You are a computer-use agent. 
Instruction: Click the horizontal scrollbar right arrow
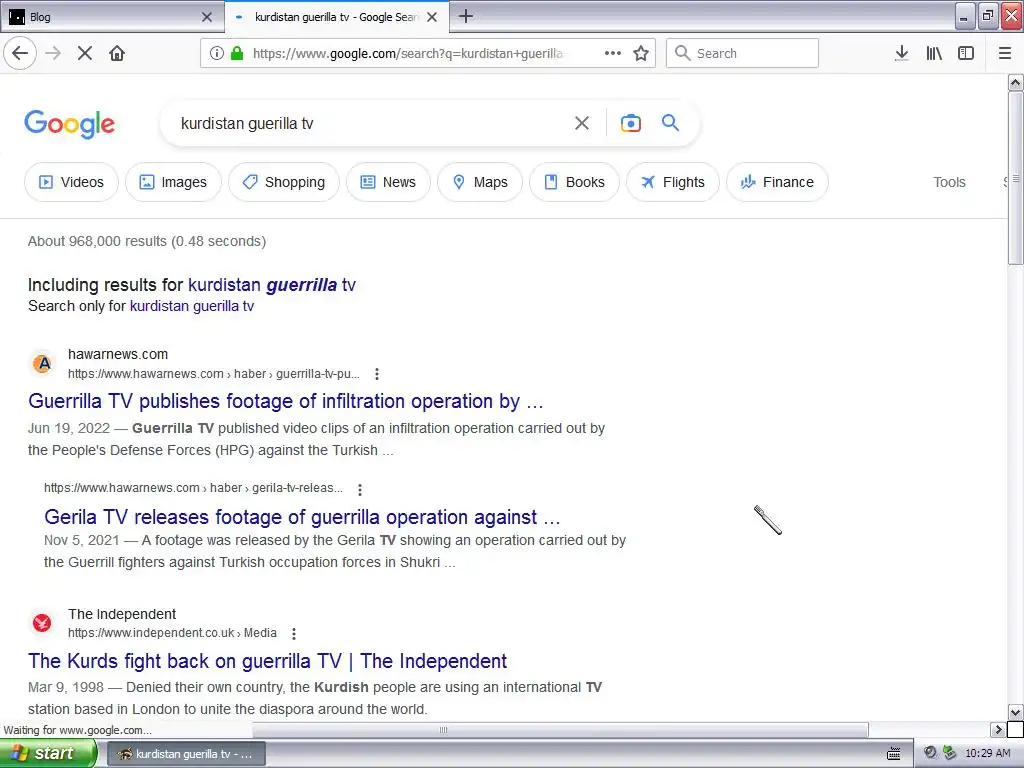click(x=998, y=729)
